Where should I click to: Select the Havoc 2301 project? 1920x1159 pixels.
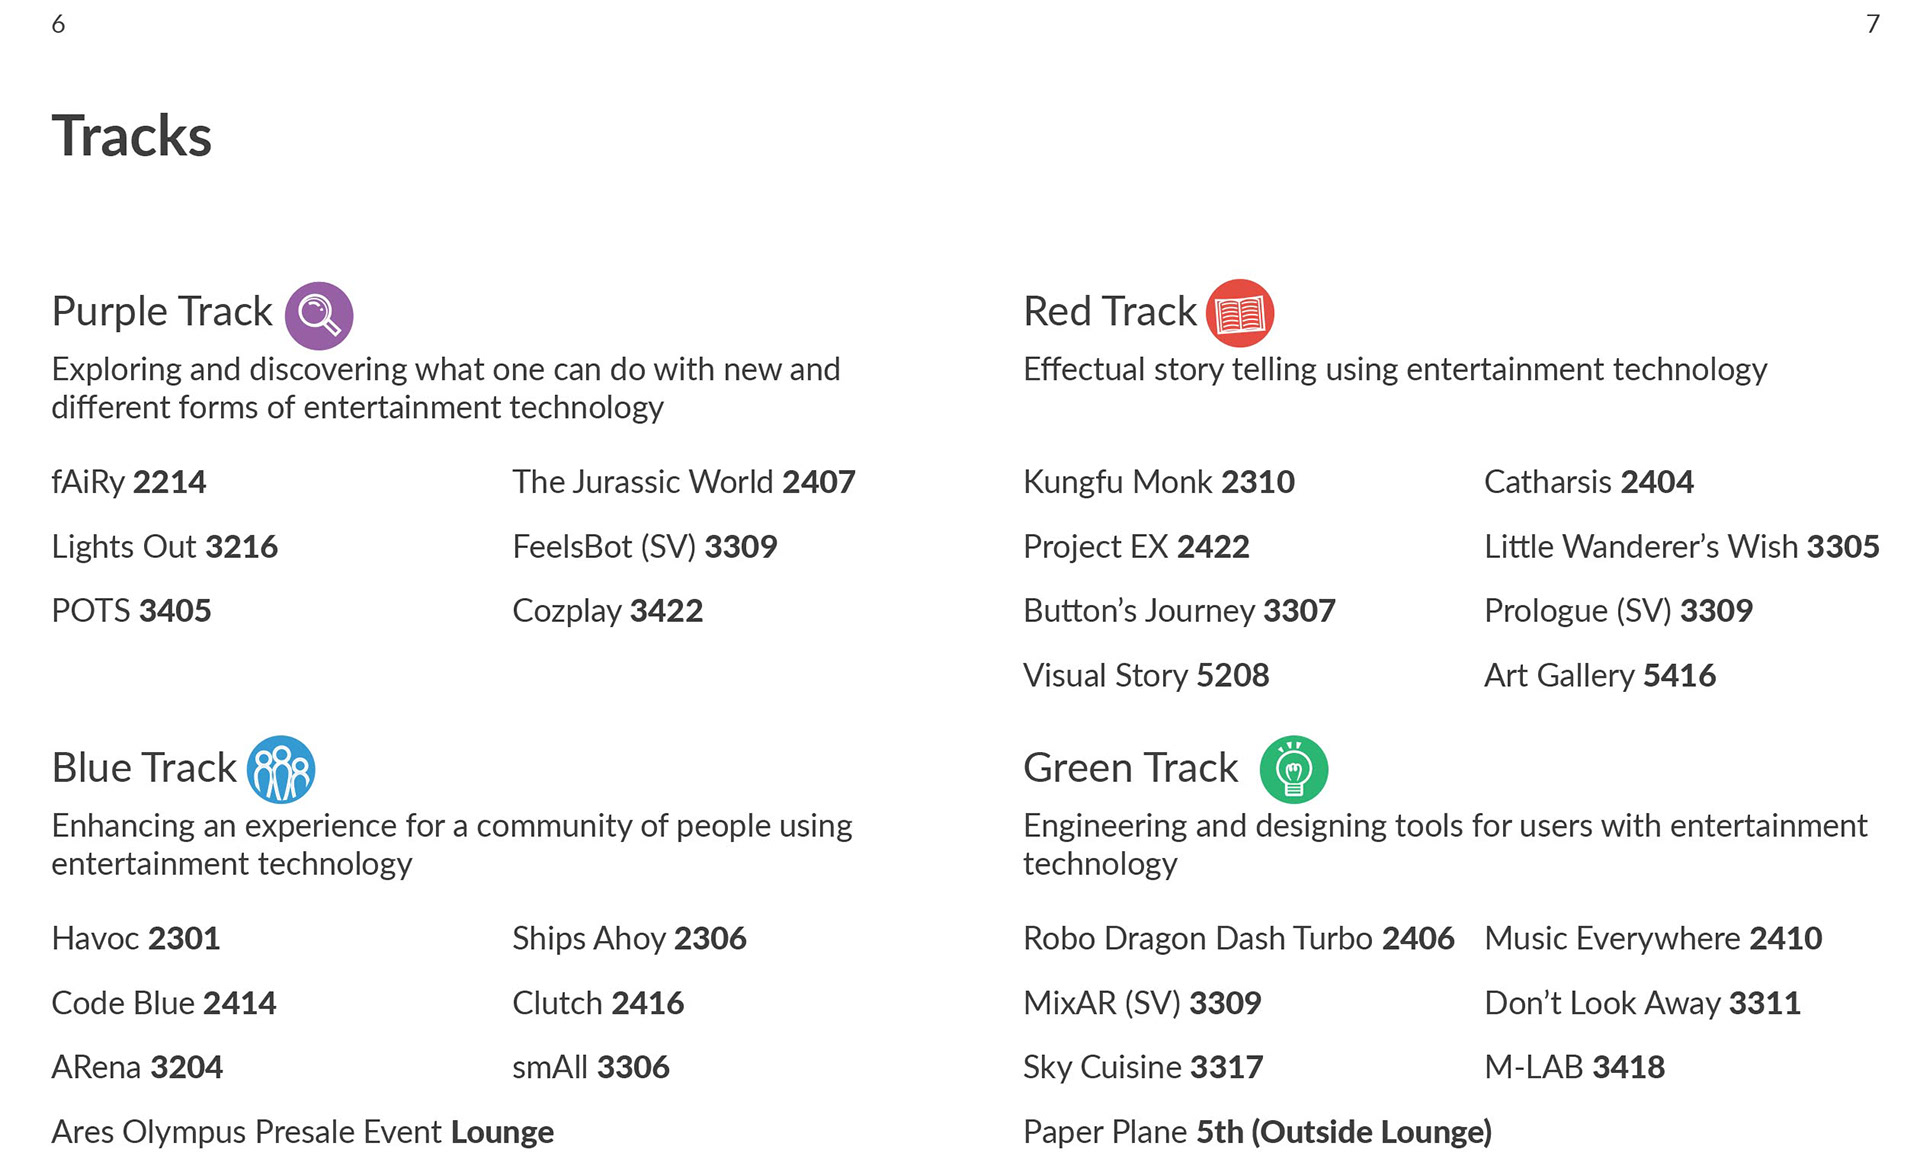tap(136, 939)
